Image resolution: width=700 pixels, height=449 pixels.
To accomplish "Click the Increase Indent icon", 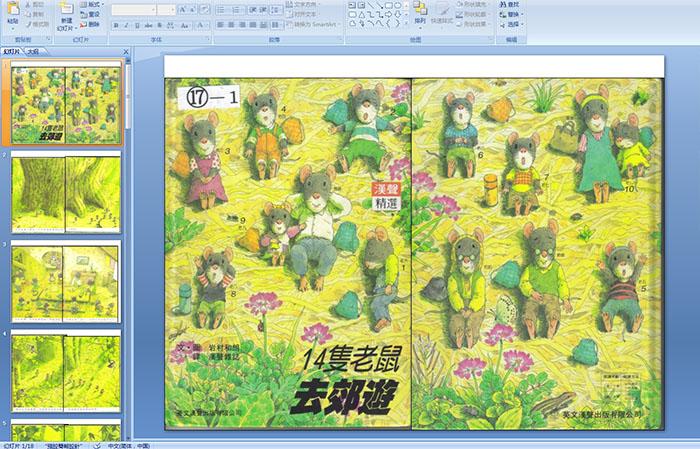I will (x=263, y=10).
